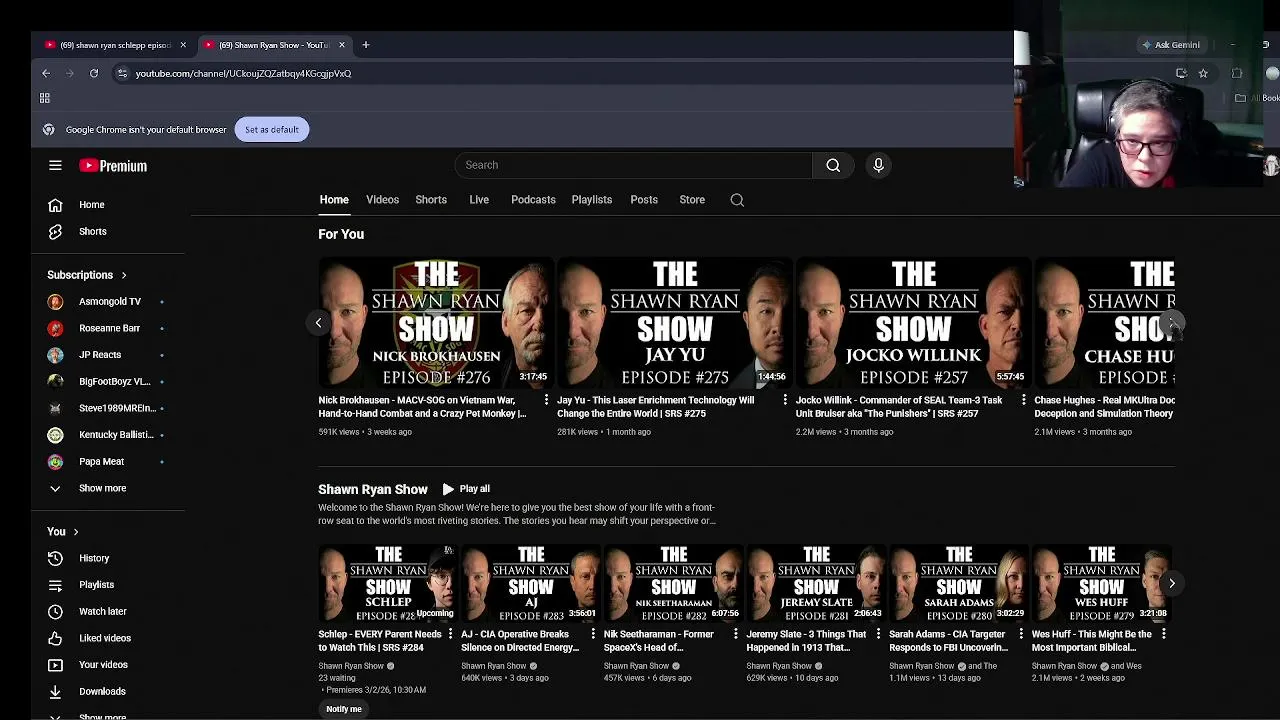Click the search magnifier button
1280x720 pixels.
pyautogui.click(x=833, y=165)
